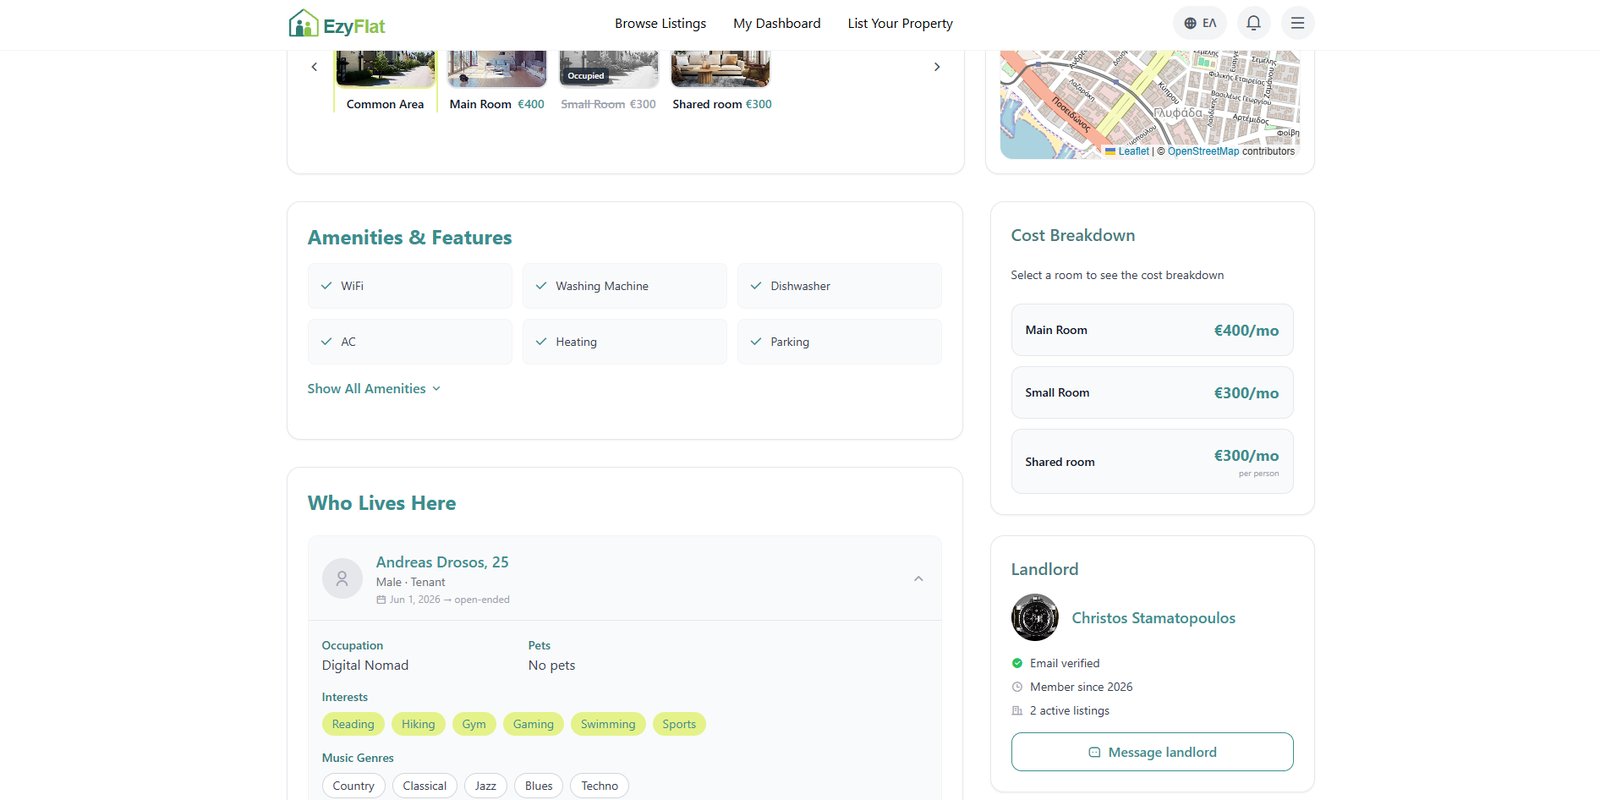Click the Digital Nomad occupation text
The image size is (1600, 800).
(365, 665)
